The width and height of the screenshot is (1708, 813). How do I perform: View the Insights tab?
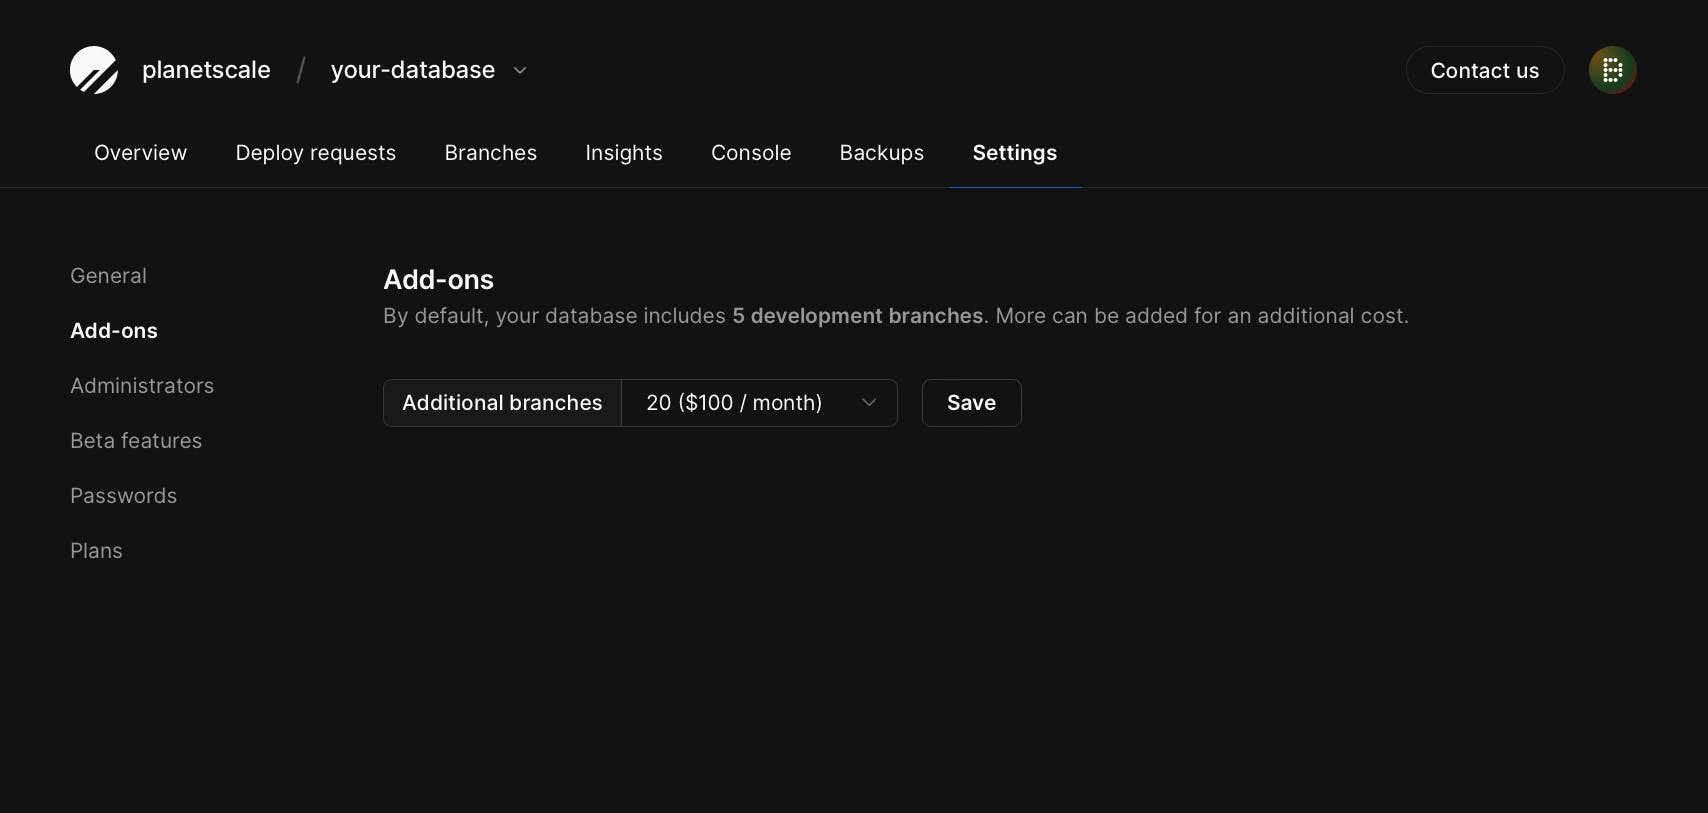pyautogui.click(x=623, y=153)
